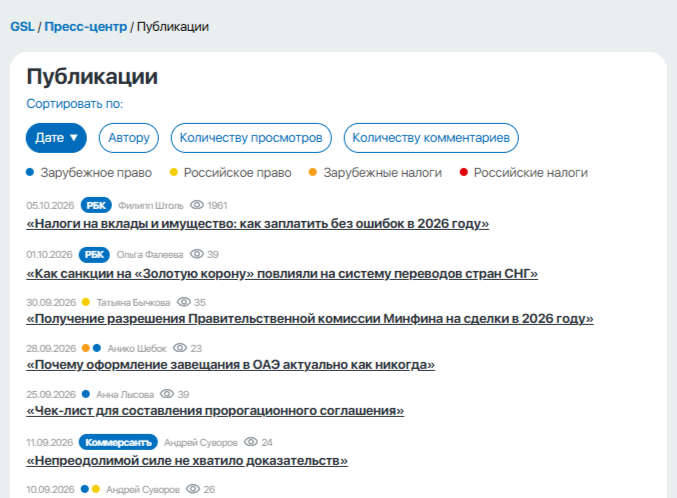677x498 pixels.
Task: Click views eye icon beside 1961
Action: coord(197,205)
